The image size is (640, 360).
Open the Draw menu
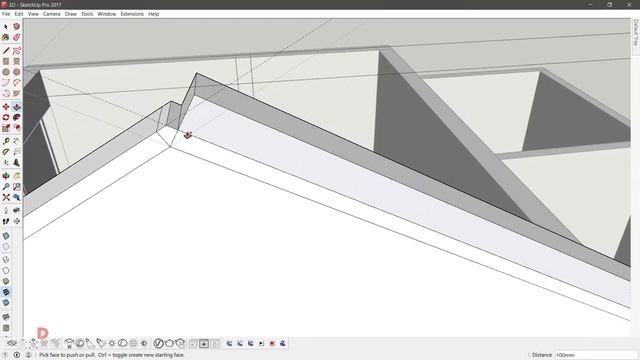[x=71, y=14]
